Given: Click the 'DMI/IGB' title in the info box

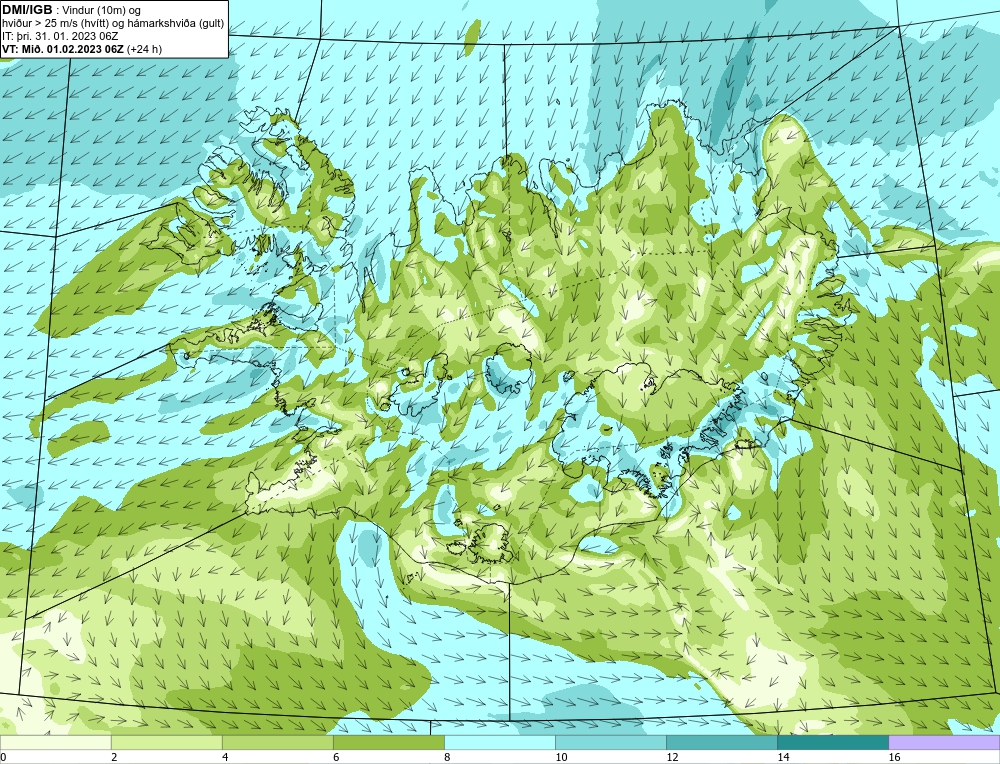Looking at the screenshot, I should pos(27,10).
